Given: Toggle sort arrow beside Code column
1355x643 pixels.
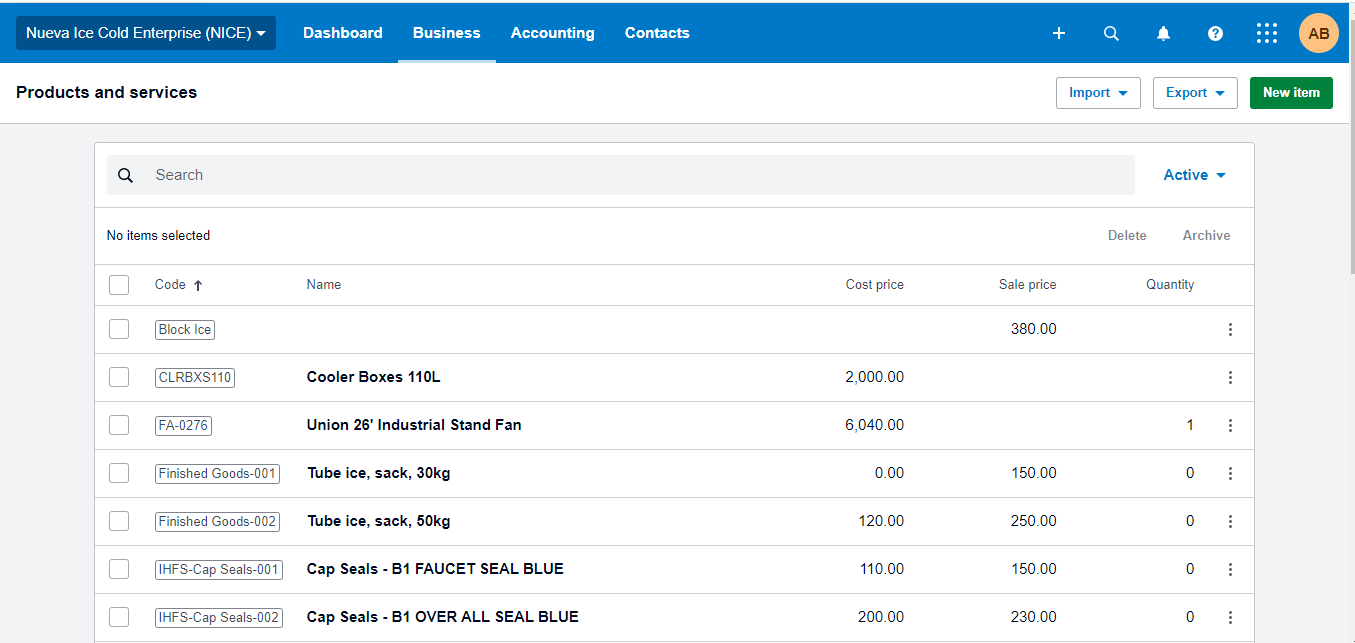Looking at the screenshot, I should pos(198,285).
